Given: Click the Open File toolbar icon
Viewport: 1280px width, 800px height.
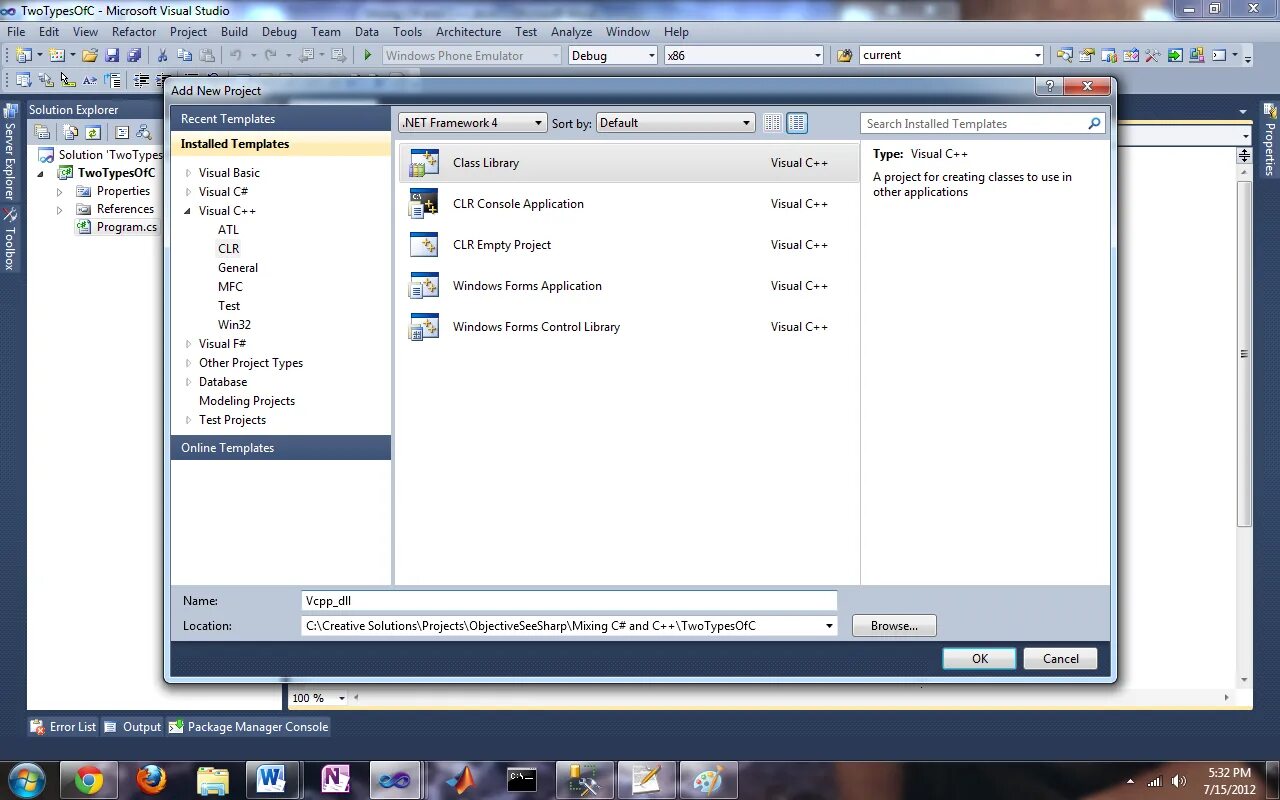Looking at the screenshot, I should 90,55.
